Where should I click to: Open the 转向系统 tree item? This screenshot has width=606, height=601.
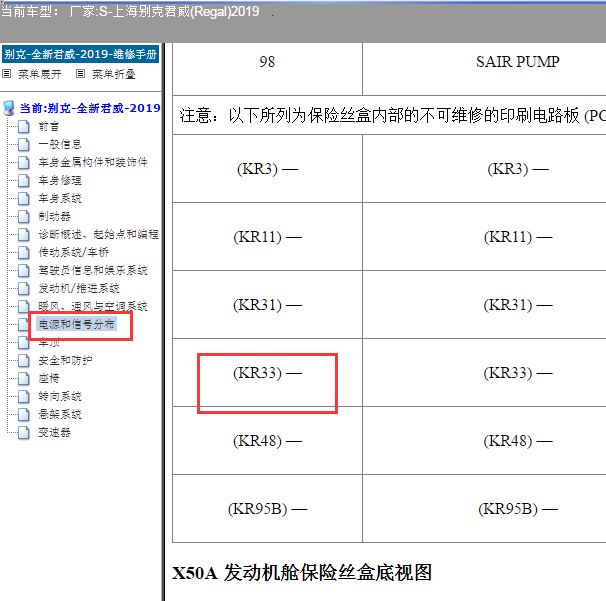[60, 396]
